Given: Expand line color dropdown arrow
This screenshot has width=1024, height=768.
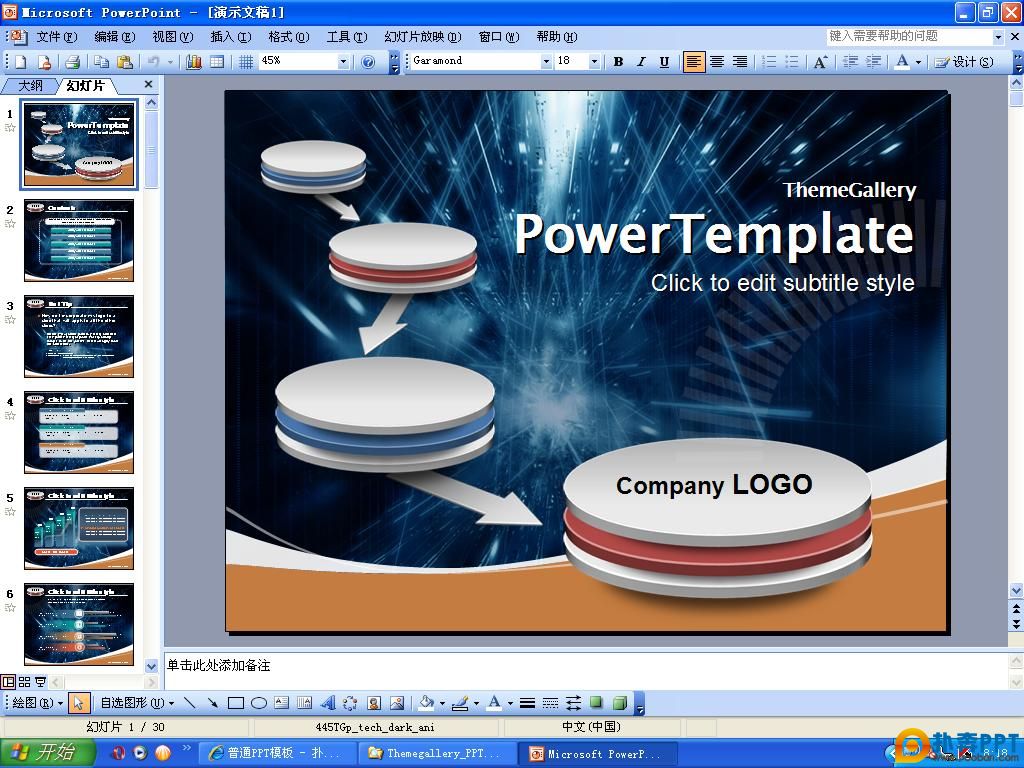Looking at the screenshot, I should pos(476,703).
